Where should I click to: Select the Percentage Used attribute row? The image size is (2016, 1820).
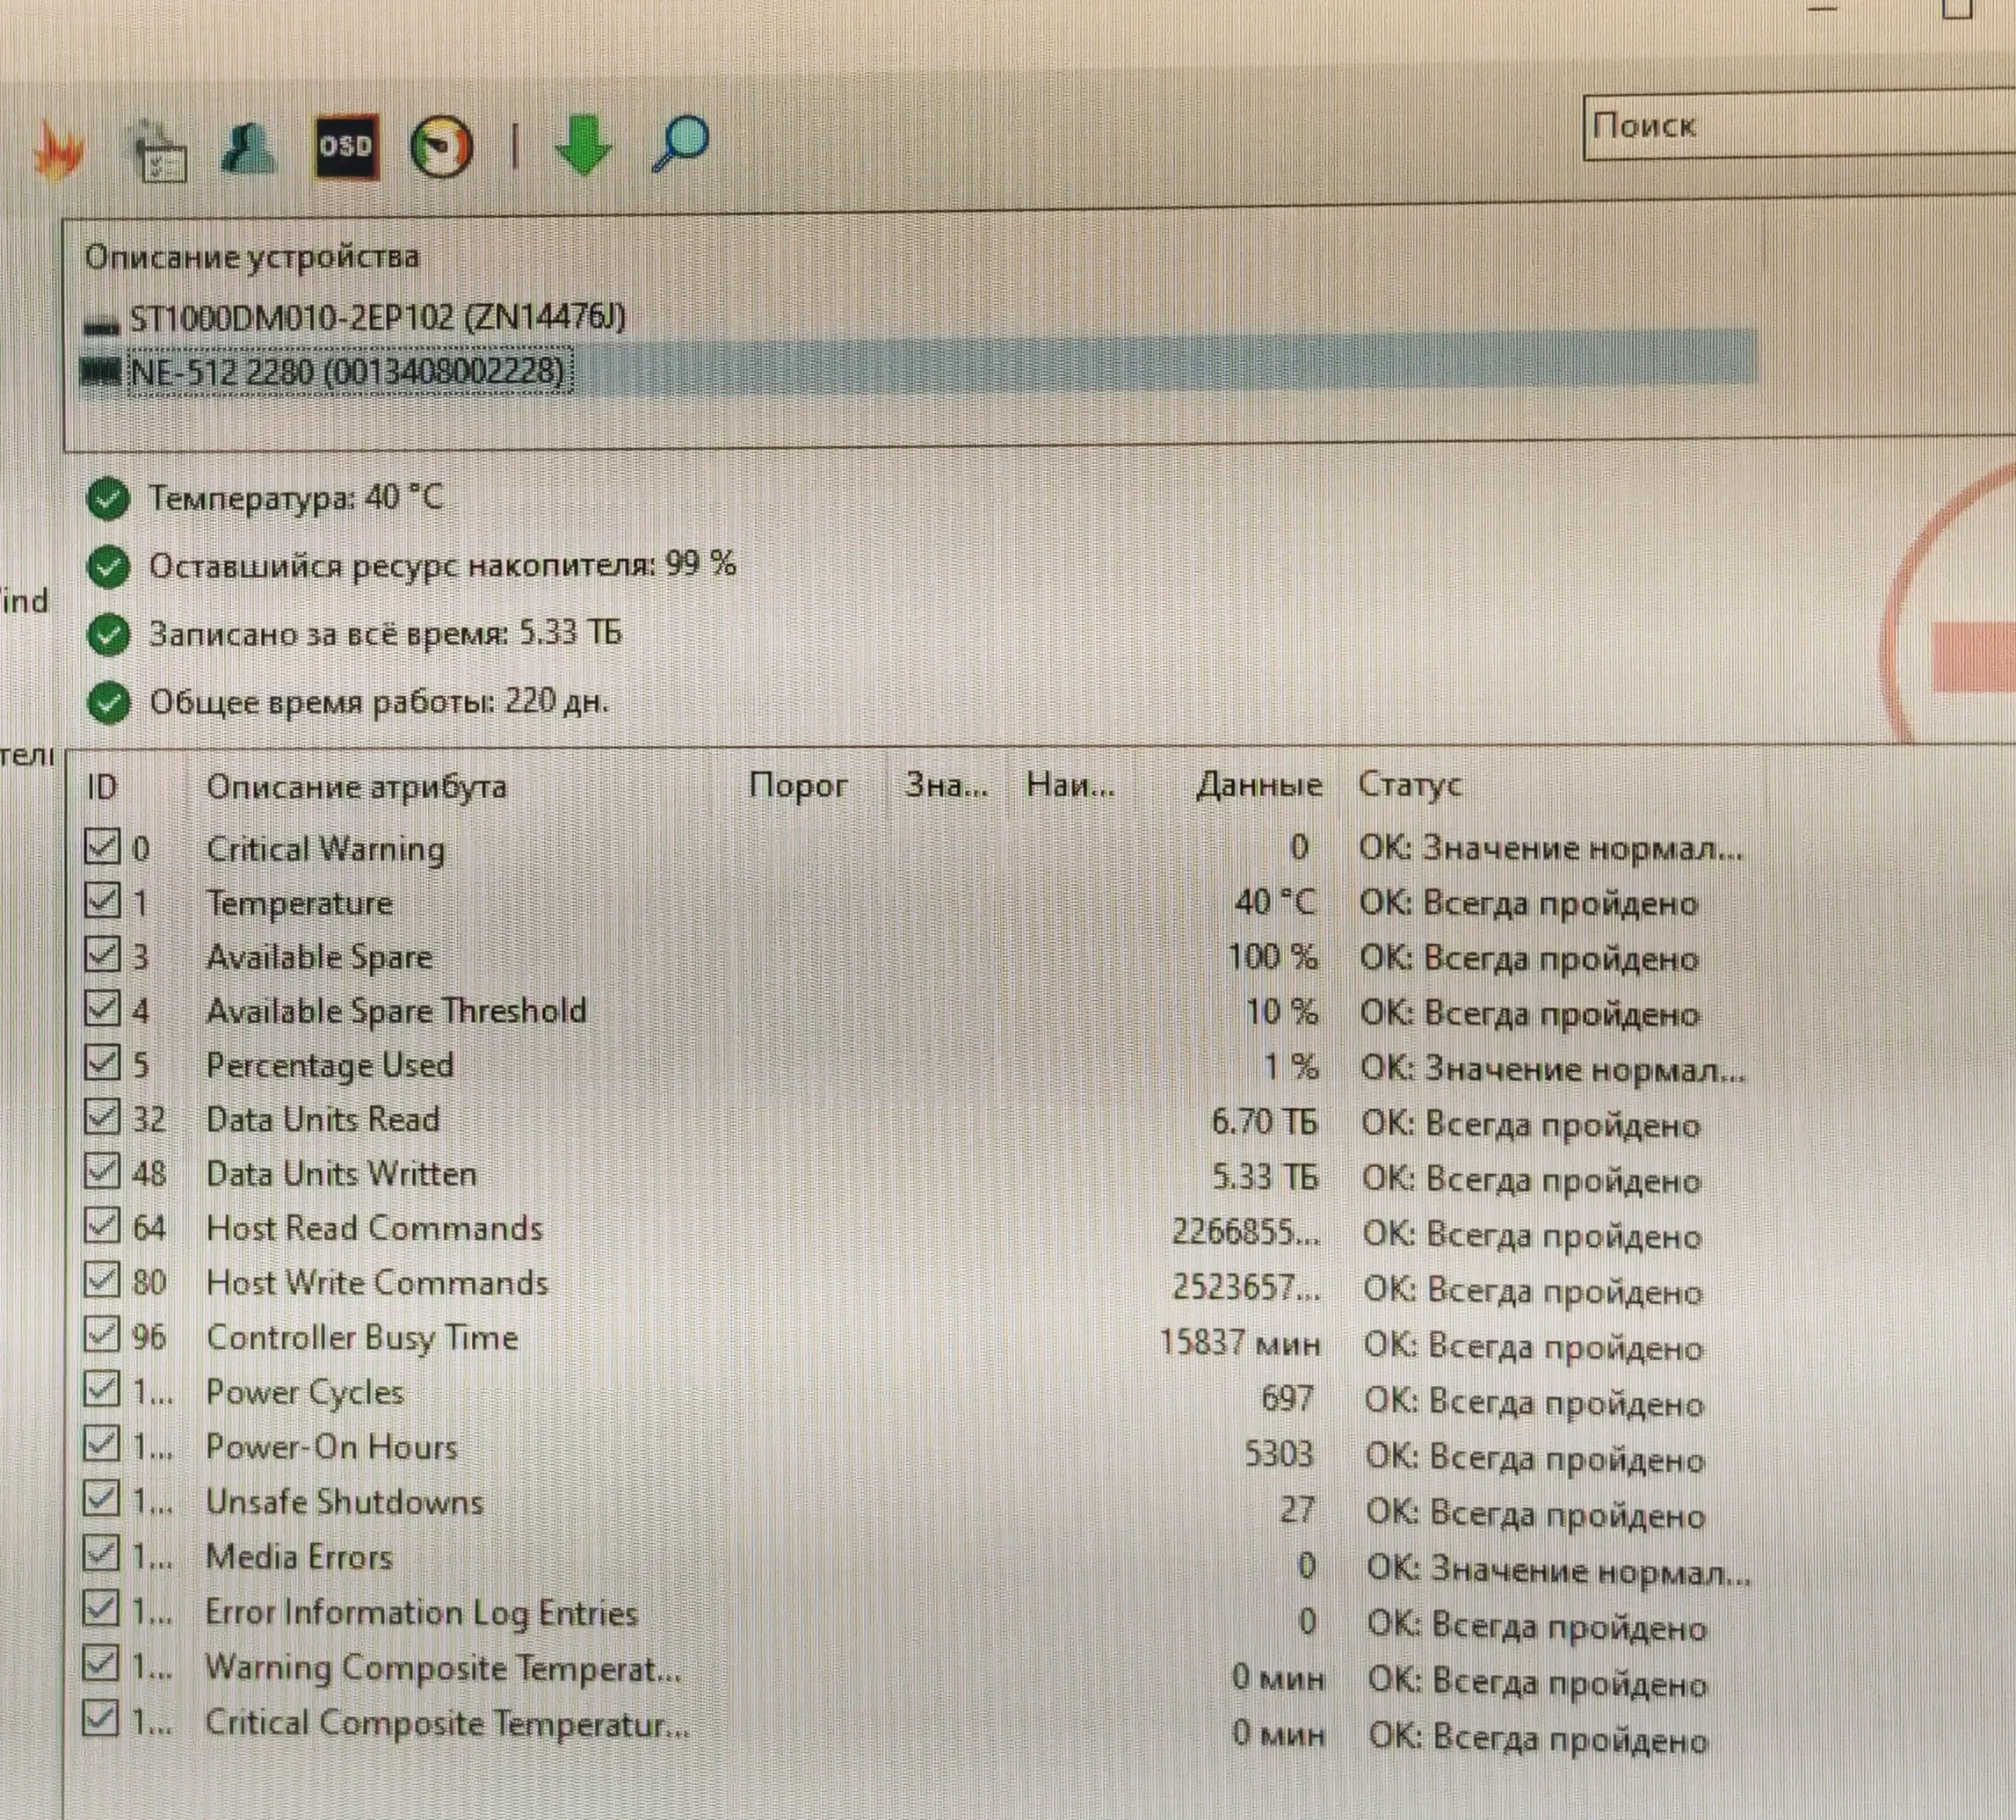[330, 1065]
